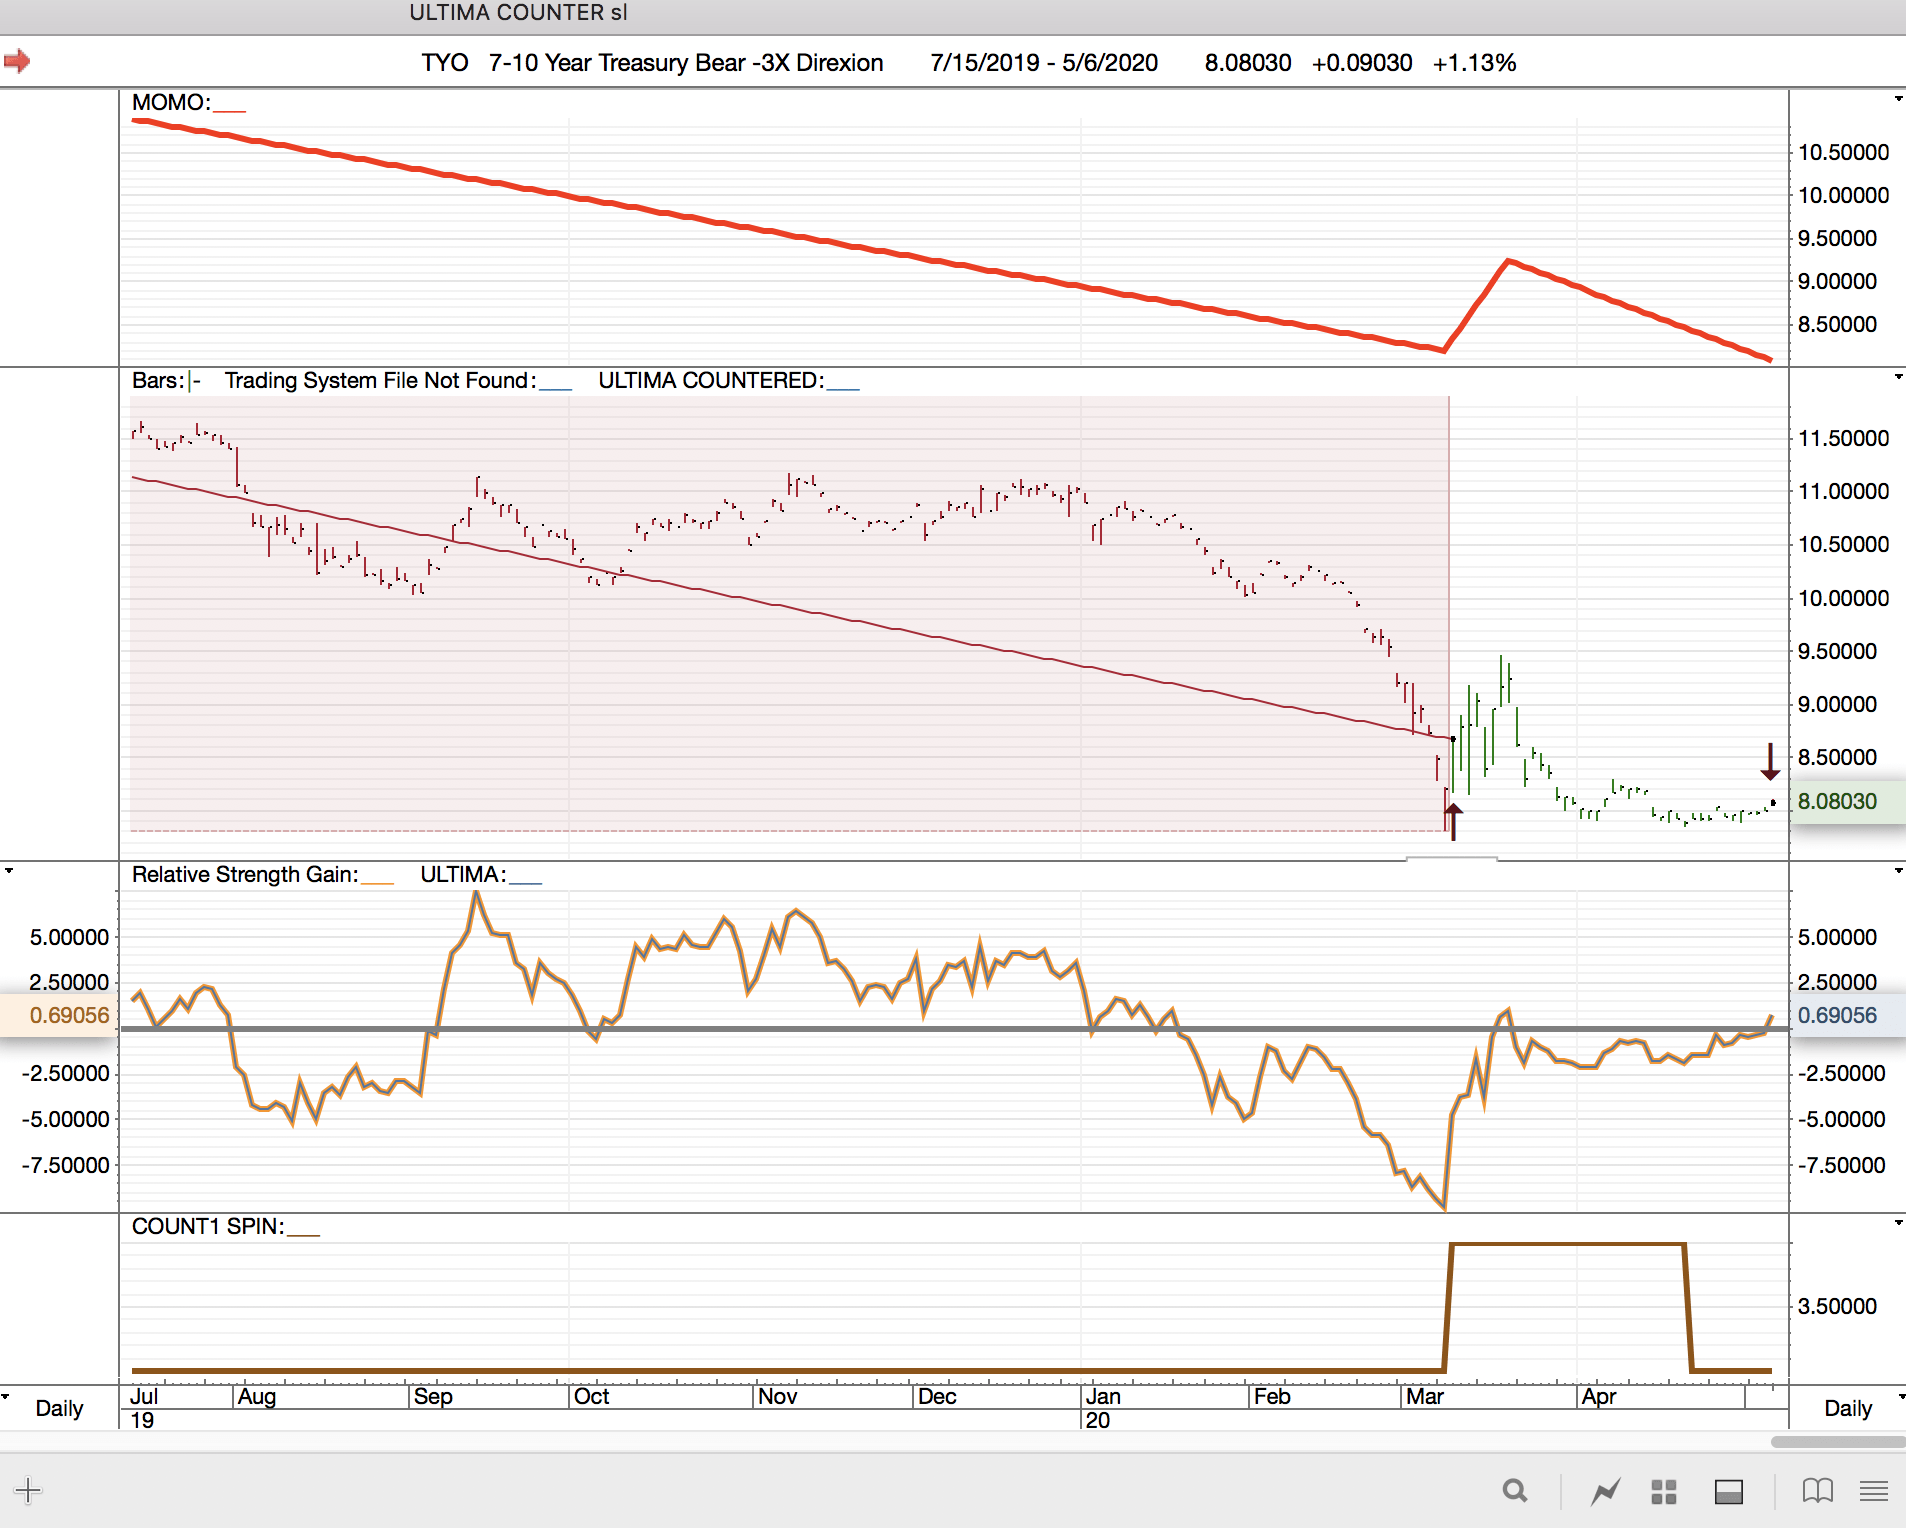The width and height of the screenshot is (1906, 1528).
Task: Click the Relative Strength Gain orange color swatch
Action: (x=377, y=882)
